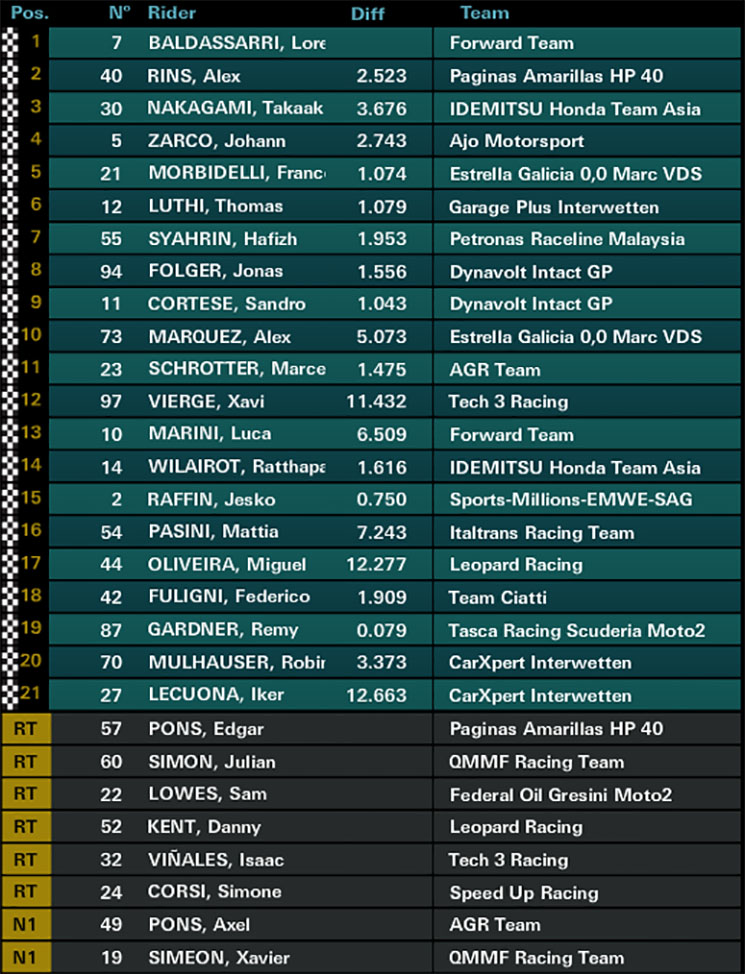Click the Team column header
Screen dimensions: 745x974
(x=485, y=12)
